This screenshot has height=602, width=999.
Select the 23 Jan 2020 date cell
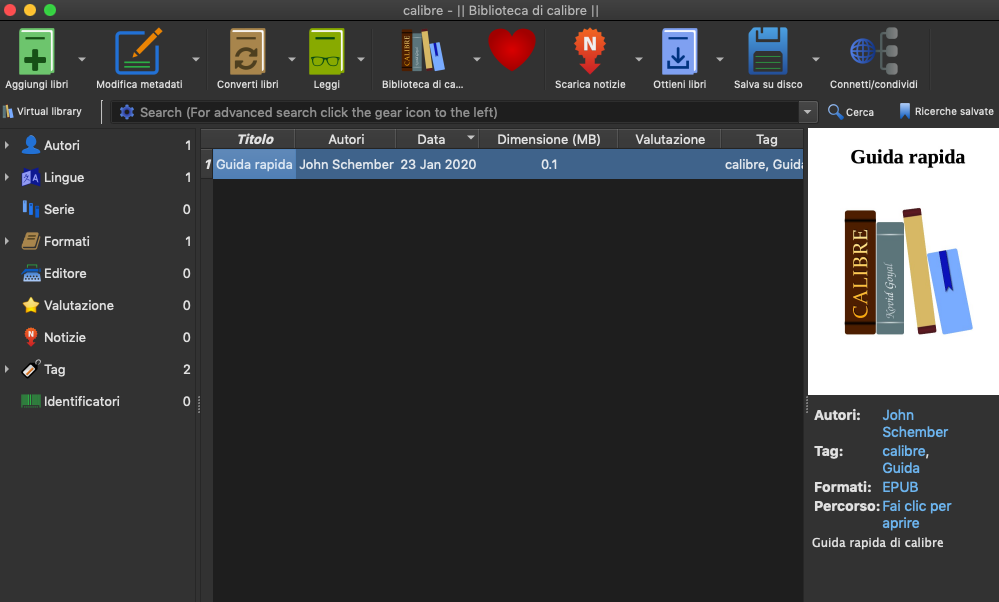tap(438, 164)
